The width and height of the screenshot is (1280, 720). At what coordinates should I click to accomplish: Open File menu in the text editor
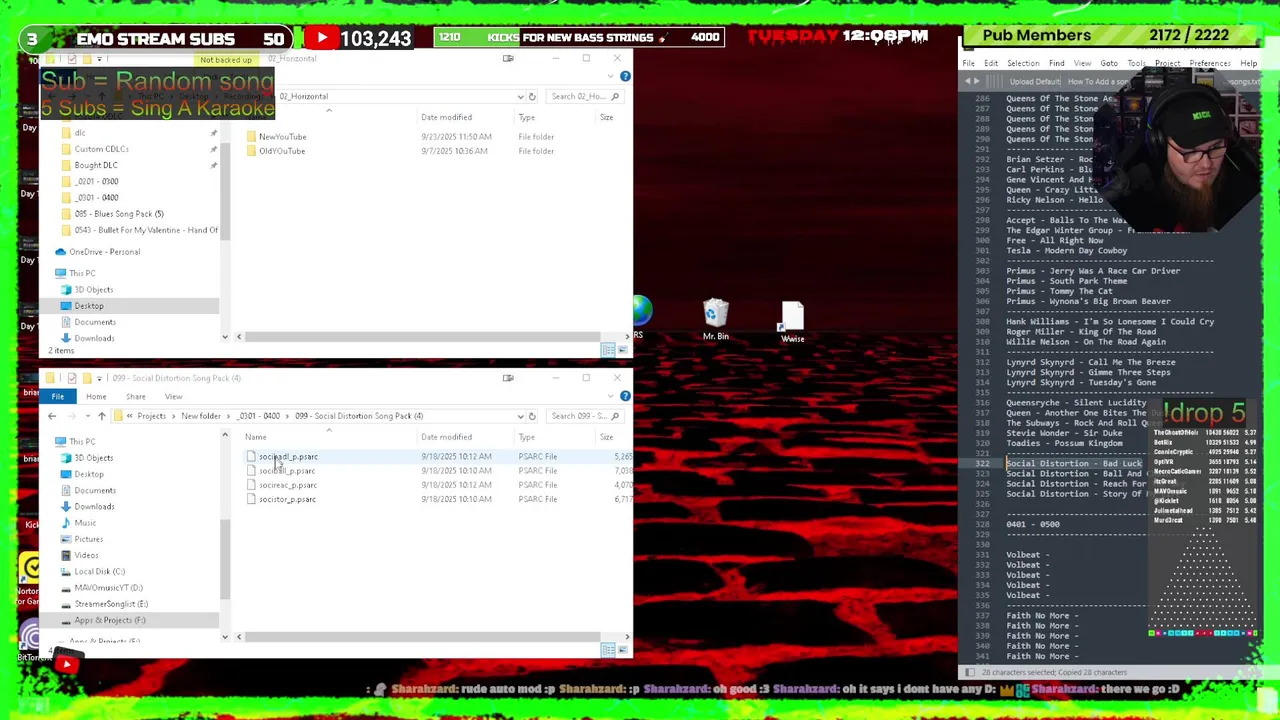(x=969, y=63)
